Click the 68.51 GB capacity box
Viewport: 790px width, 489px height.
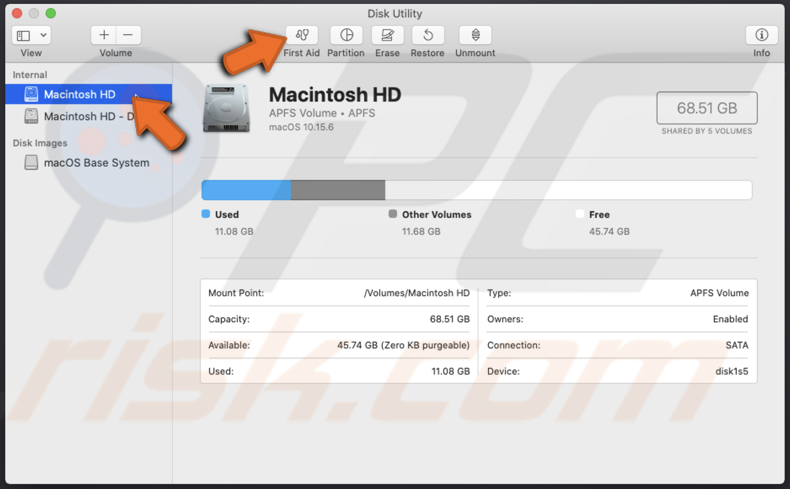pos(706,108)
